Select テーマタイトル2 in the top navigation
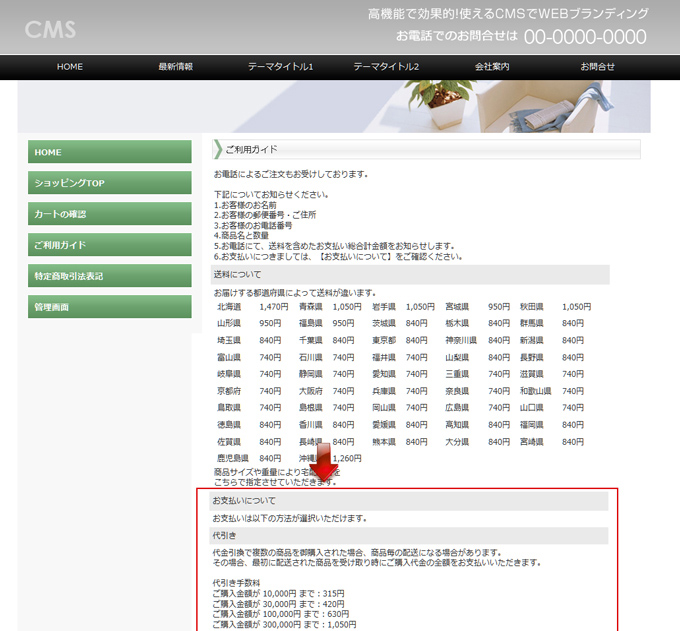680x631 pixels. click(386, 67)
